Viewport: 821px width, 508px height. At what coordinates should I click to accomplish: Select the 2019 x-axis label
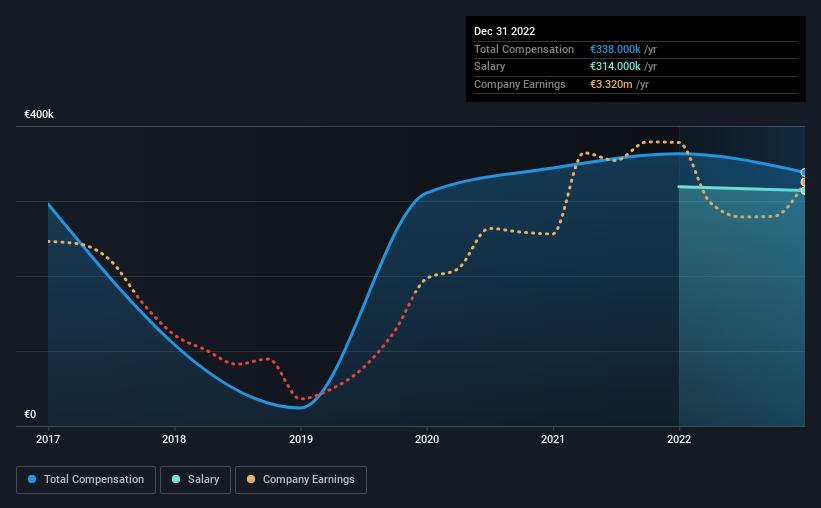(x=301, y=439)
